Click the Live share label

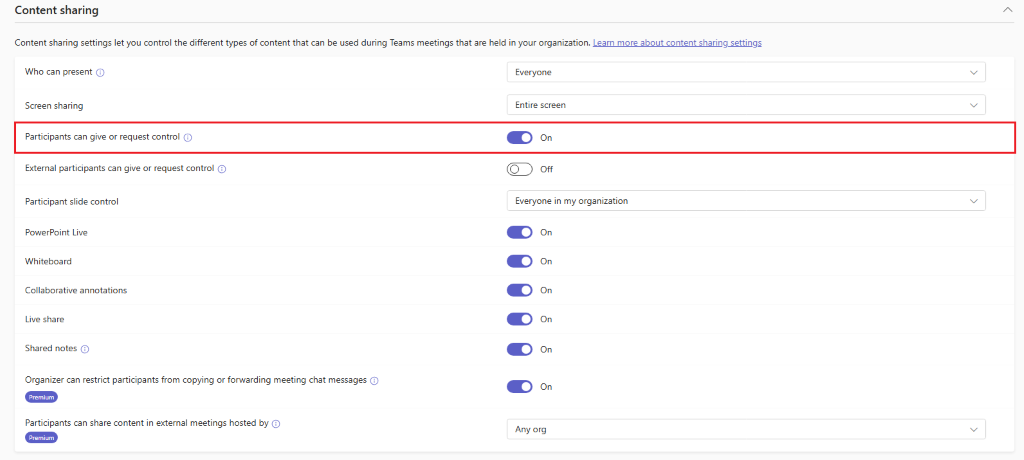44,320
